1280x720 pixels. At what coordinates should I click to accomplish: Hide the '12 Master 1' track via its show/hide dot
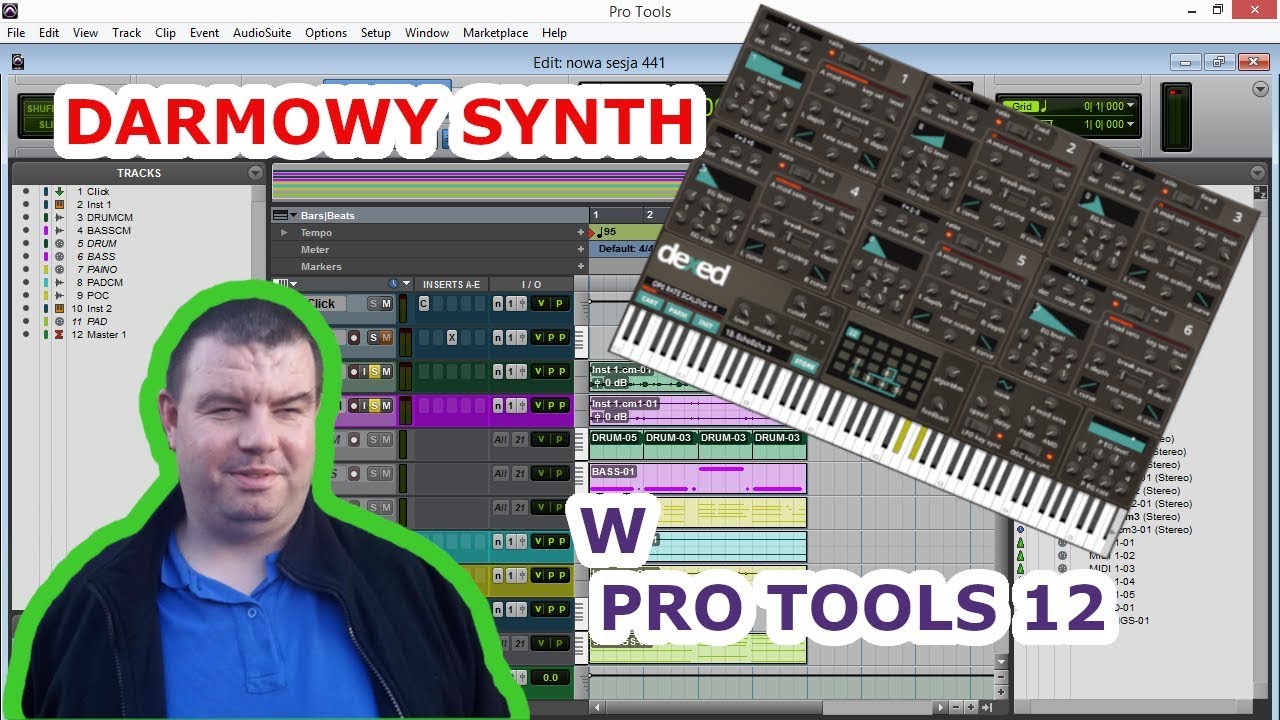[27, 334]
